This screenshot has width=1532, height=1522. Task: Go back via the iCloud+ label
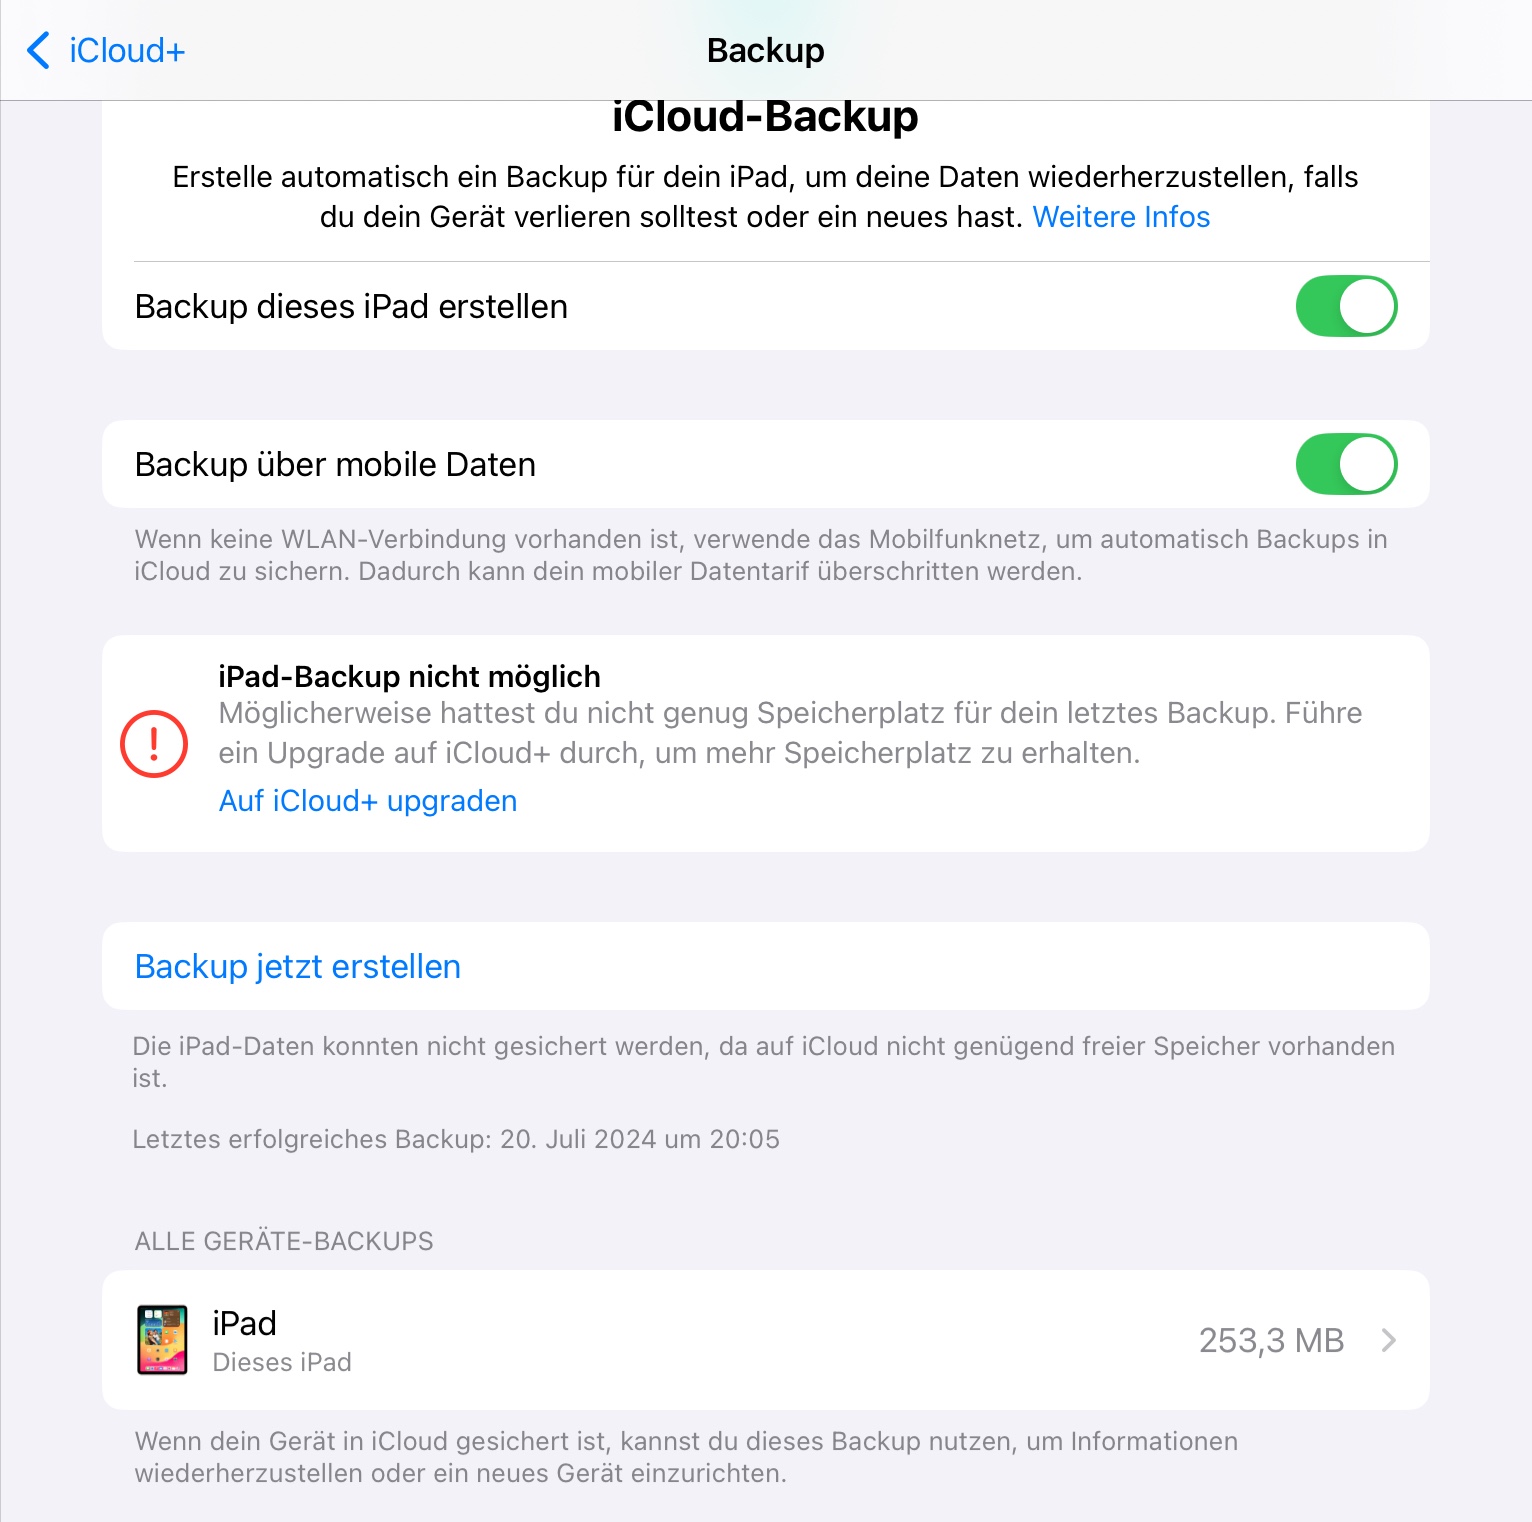coord(127,50)
